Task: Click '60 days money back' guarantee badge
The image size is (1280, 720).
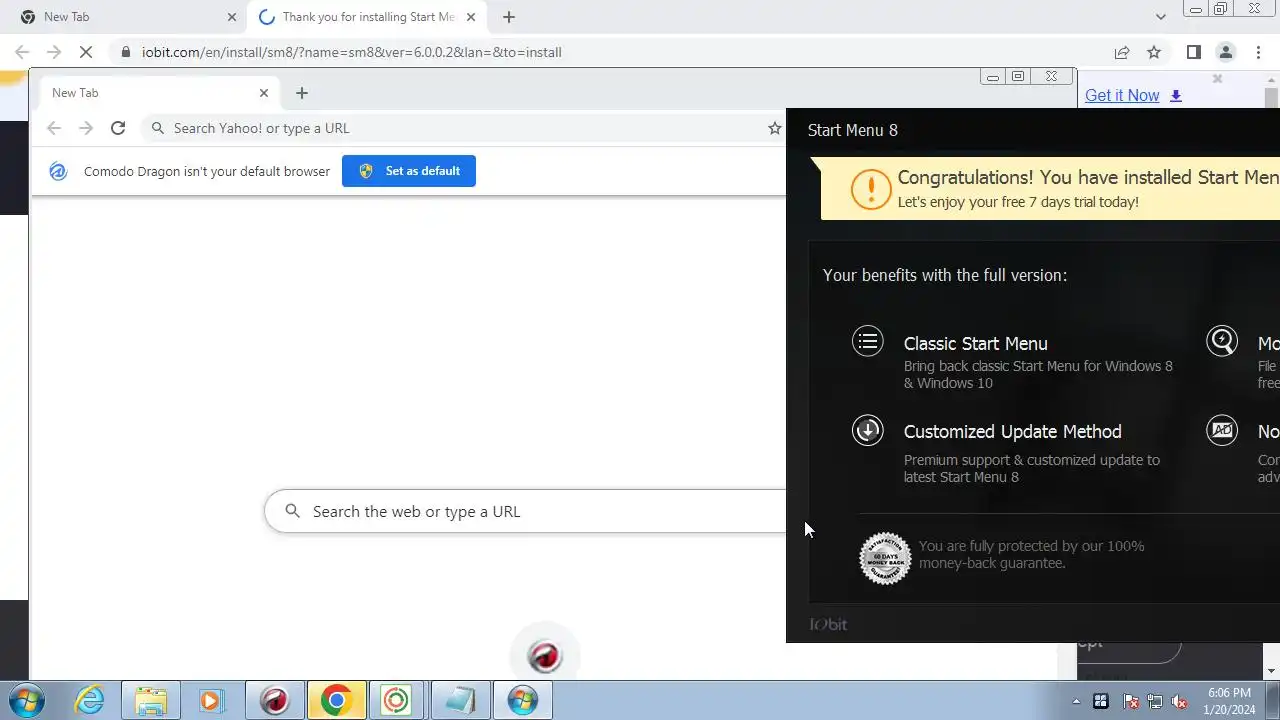Action: pos(885,558)
